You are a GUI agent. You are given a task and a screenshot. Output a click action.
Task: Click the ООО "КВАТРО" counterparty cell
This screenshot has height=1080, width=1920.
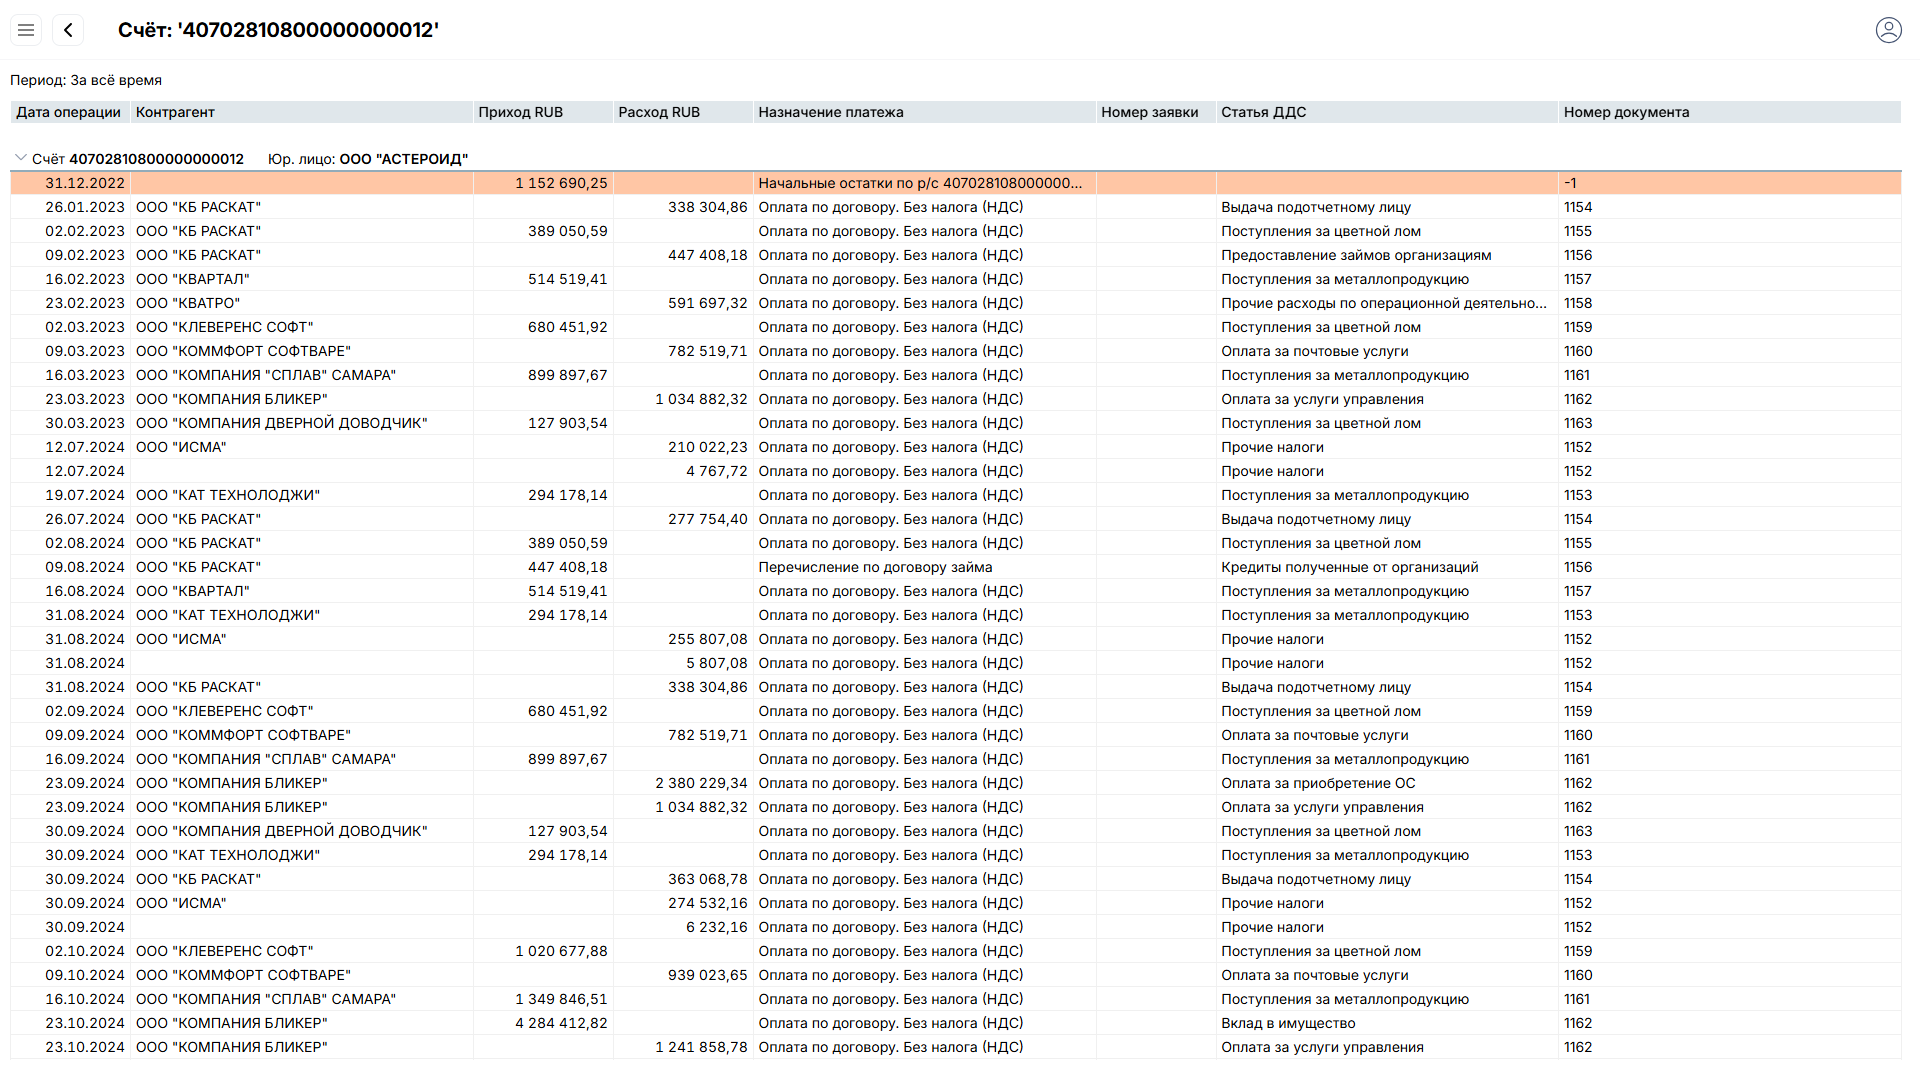pos(188,303)
